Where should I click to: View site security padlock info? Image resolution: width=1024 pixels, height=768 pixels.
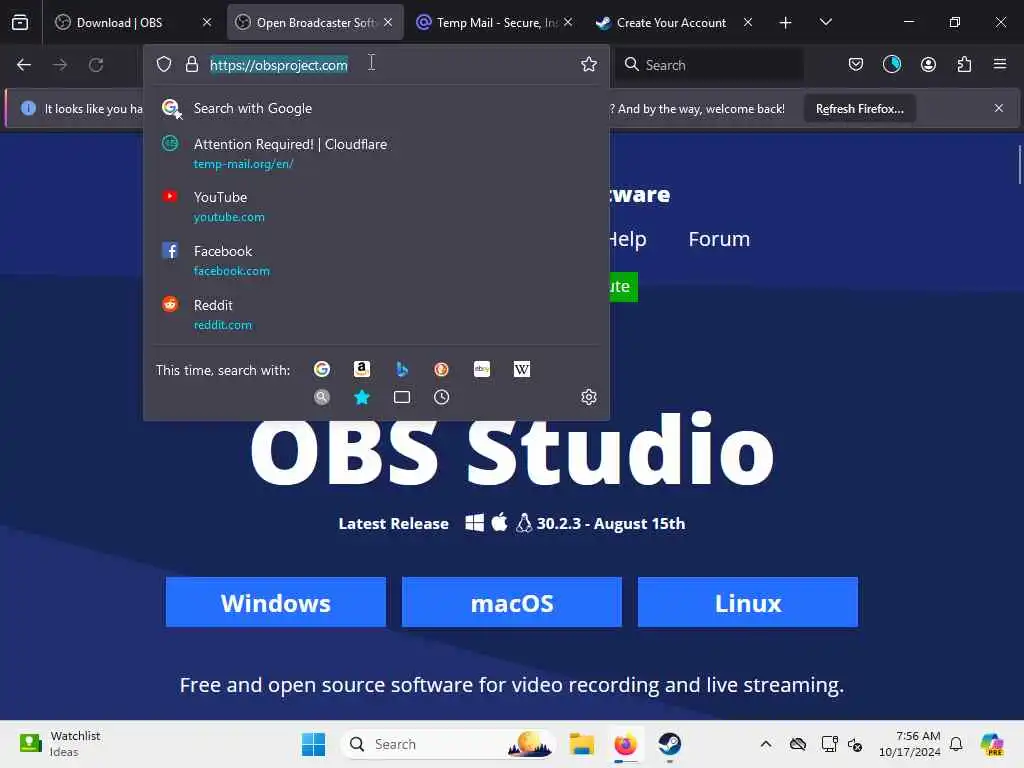(191, 64)
